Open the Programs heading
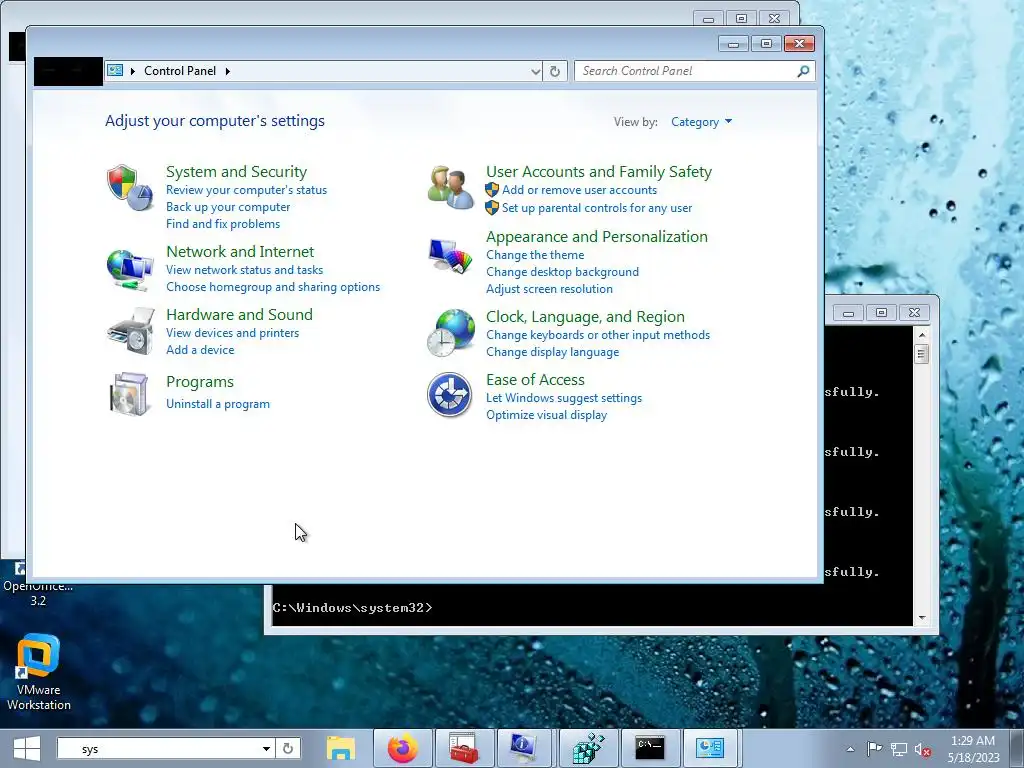1024x768 pixels. pos(200,382)
